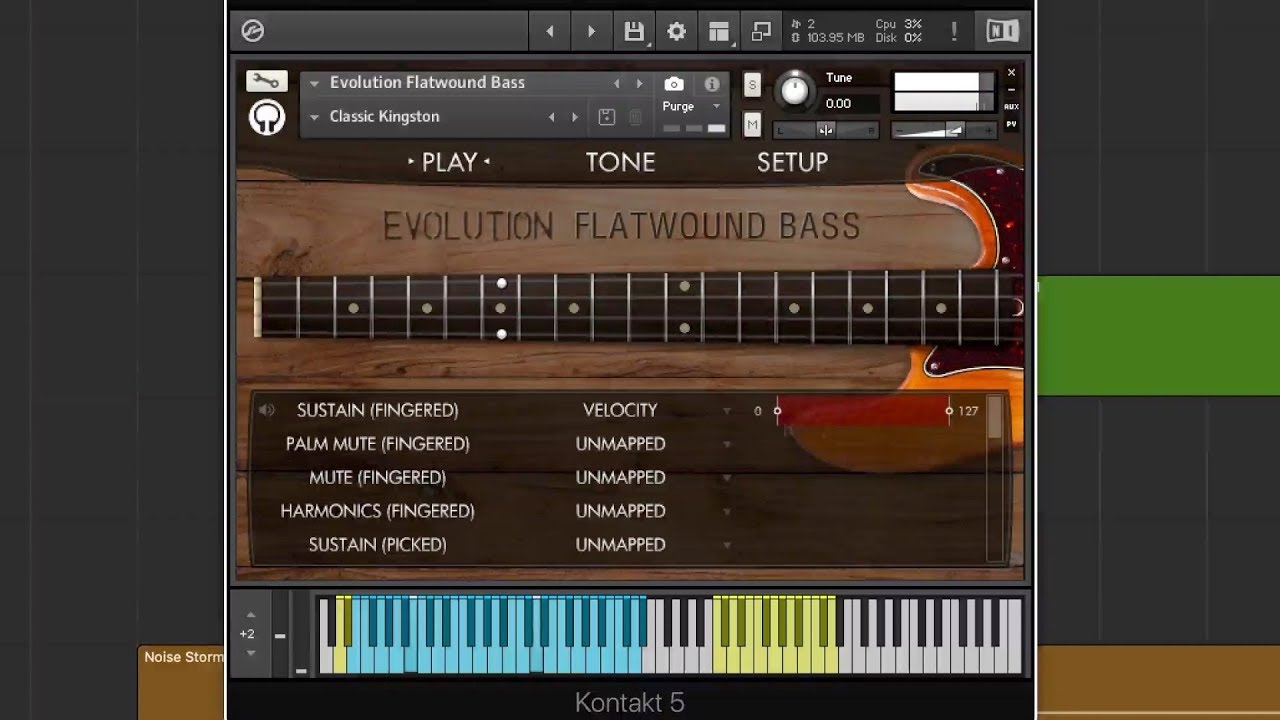The height and width of the screenshot is (720, 1280).
Task: Select next snapshot beside Classic Kingston
Action: [x=574, y=117]
